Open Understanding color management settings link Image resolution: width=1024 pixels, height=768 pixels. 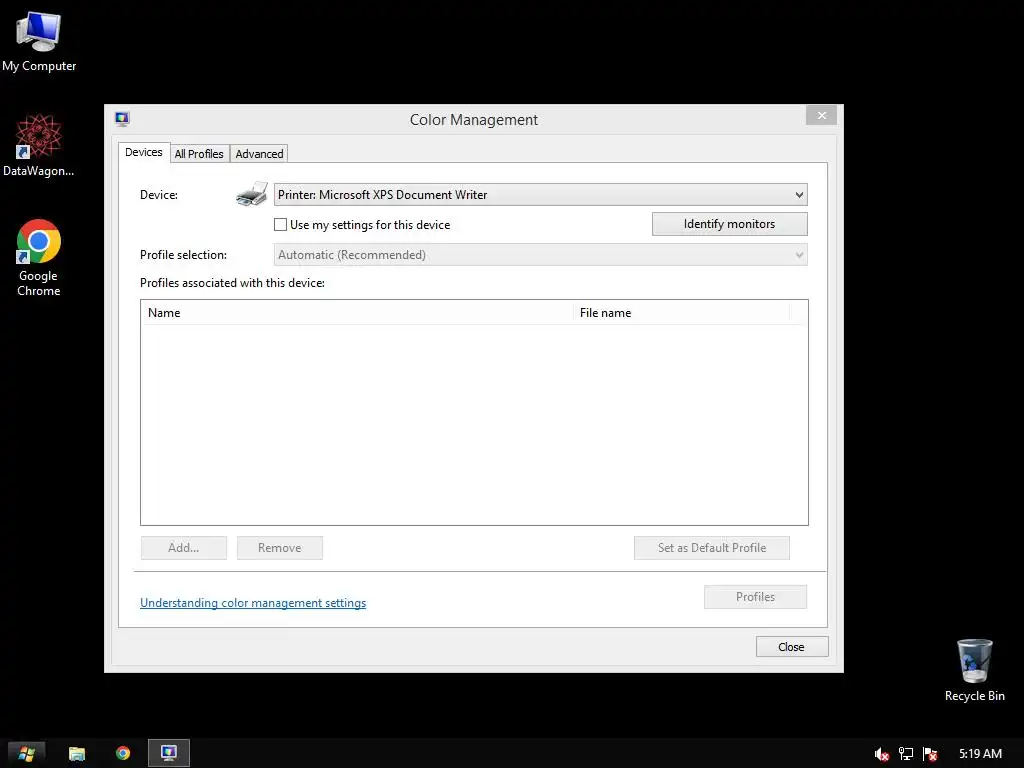click(x=253, y=603)
